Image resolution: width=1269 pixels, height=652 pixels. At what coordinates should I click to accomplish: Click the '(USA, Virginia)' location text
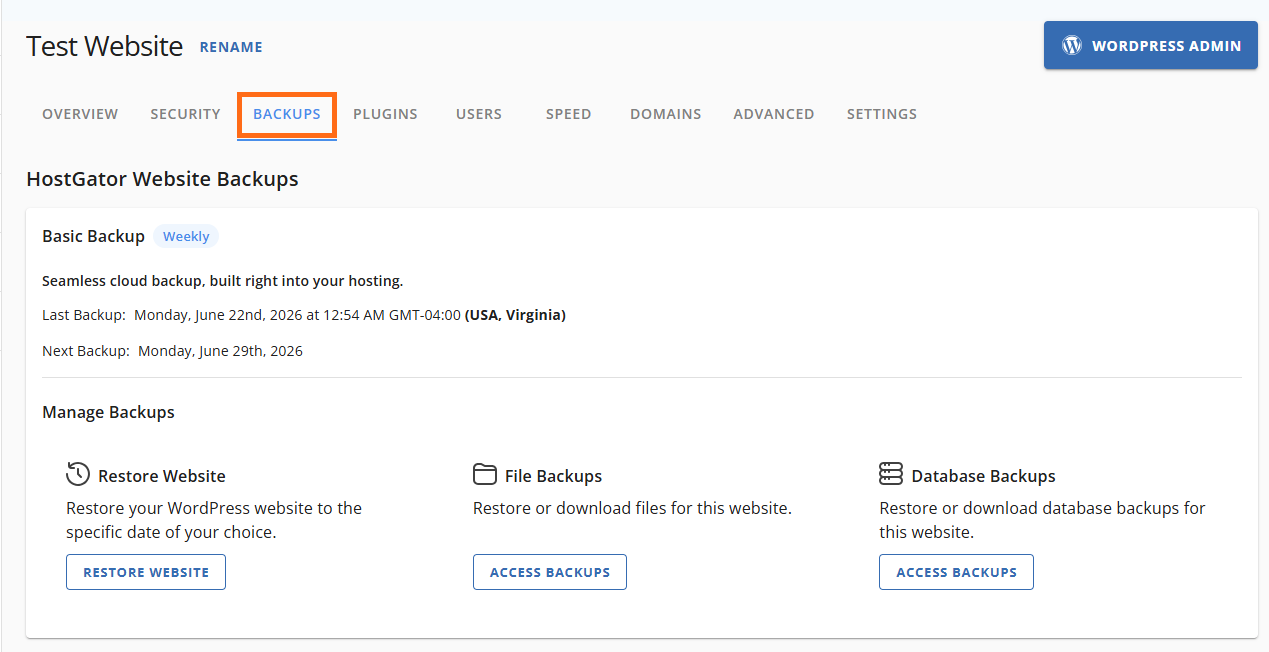515,315
